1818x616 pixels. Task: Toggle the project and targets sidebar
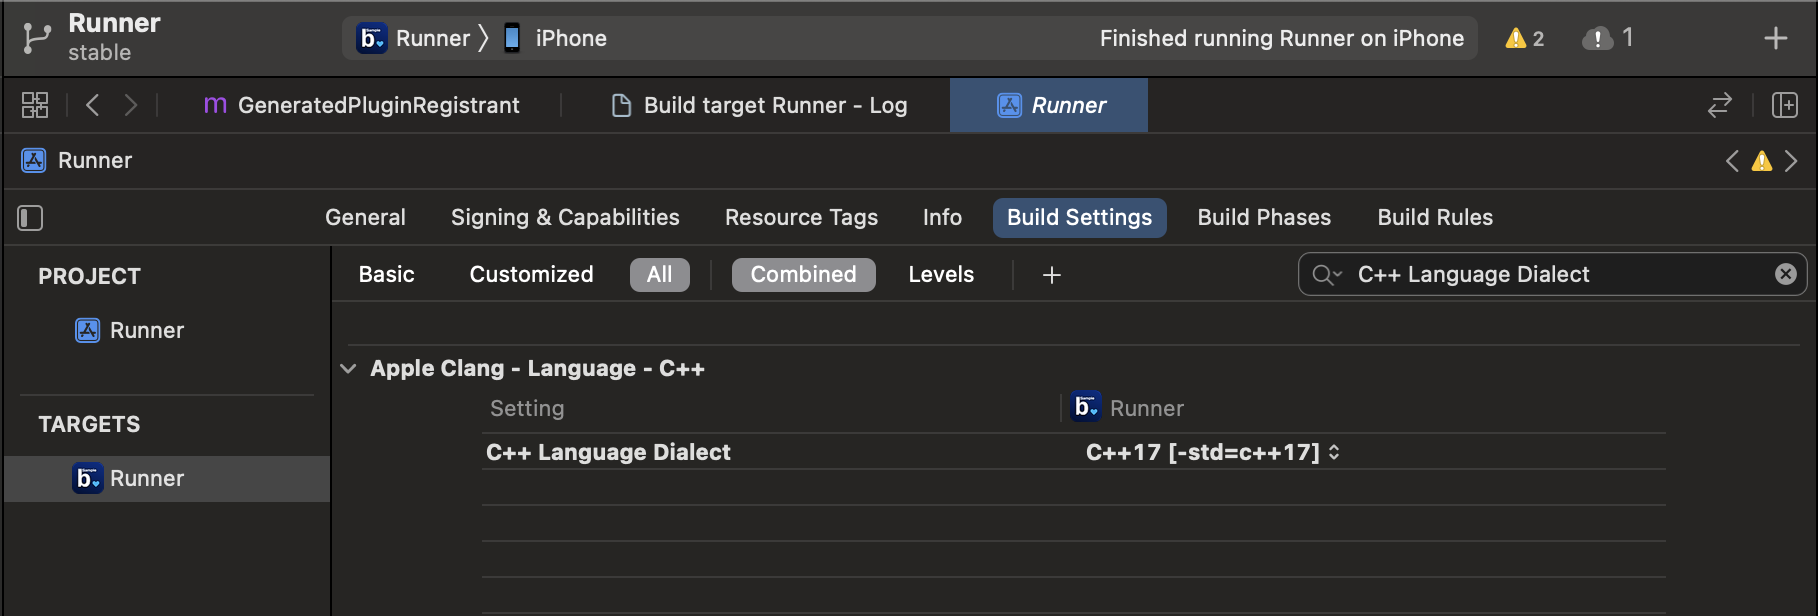pyautogui.click(x=31, y=217)
